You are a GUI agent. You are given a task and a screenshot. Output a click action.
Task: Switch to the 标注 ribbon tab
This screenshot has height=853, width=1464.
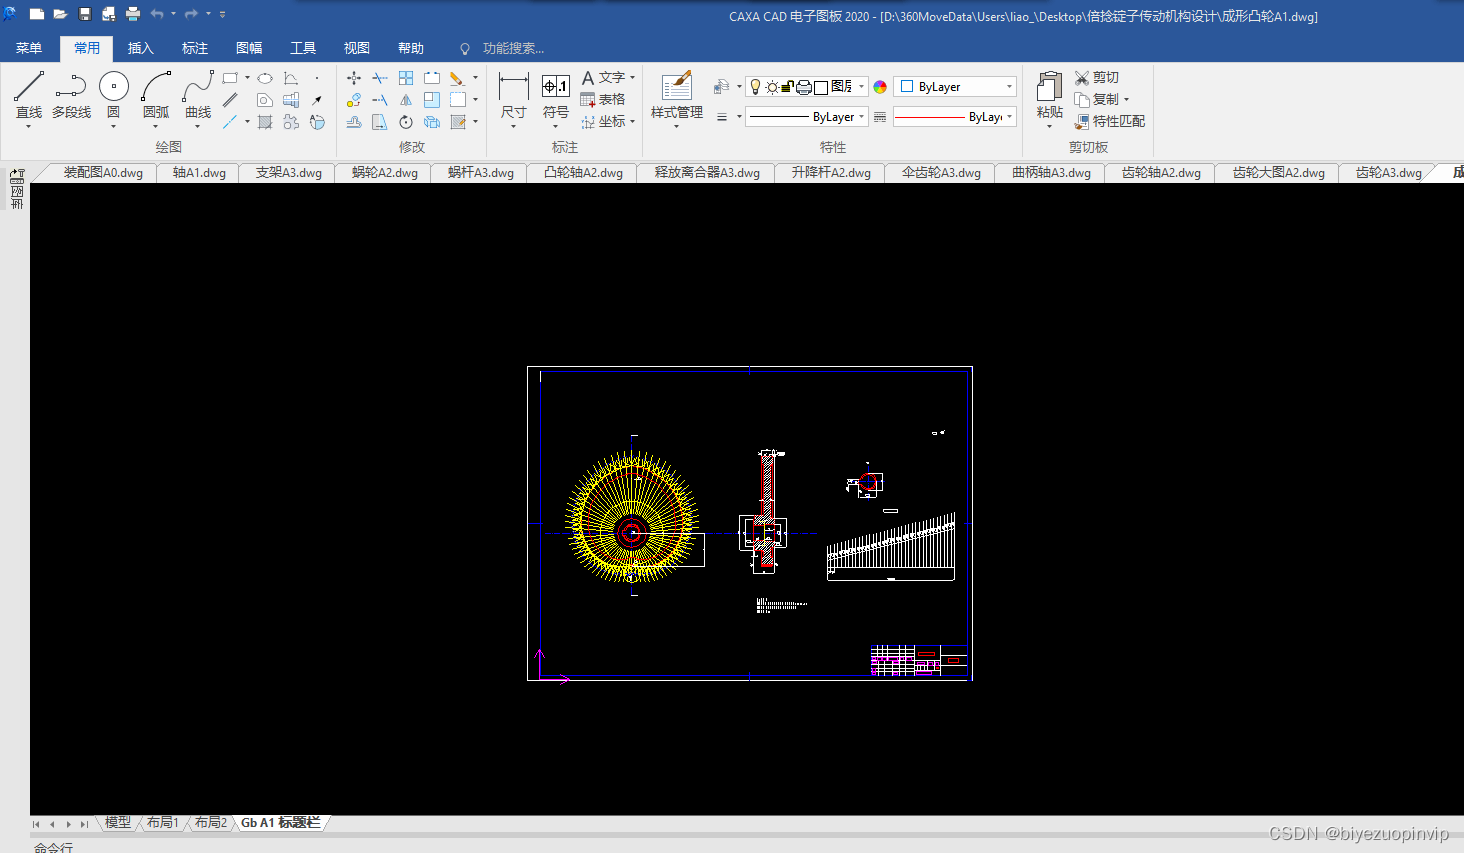pyautogui.click(x=195, y=48)
